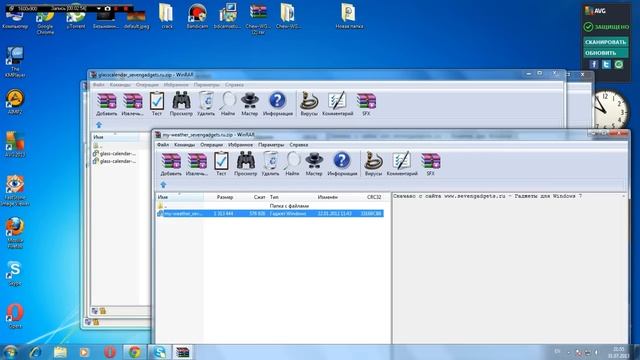This screenshot has width=640, height=360.
Task: Click Тест in the glasscalendar WinRAR window
Action: [x=157, y=104]
